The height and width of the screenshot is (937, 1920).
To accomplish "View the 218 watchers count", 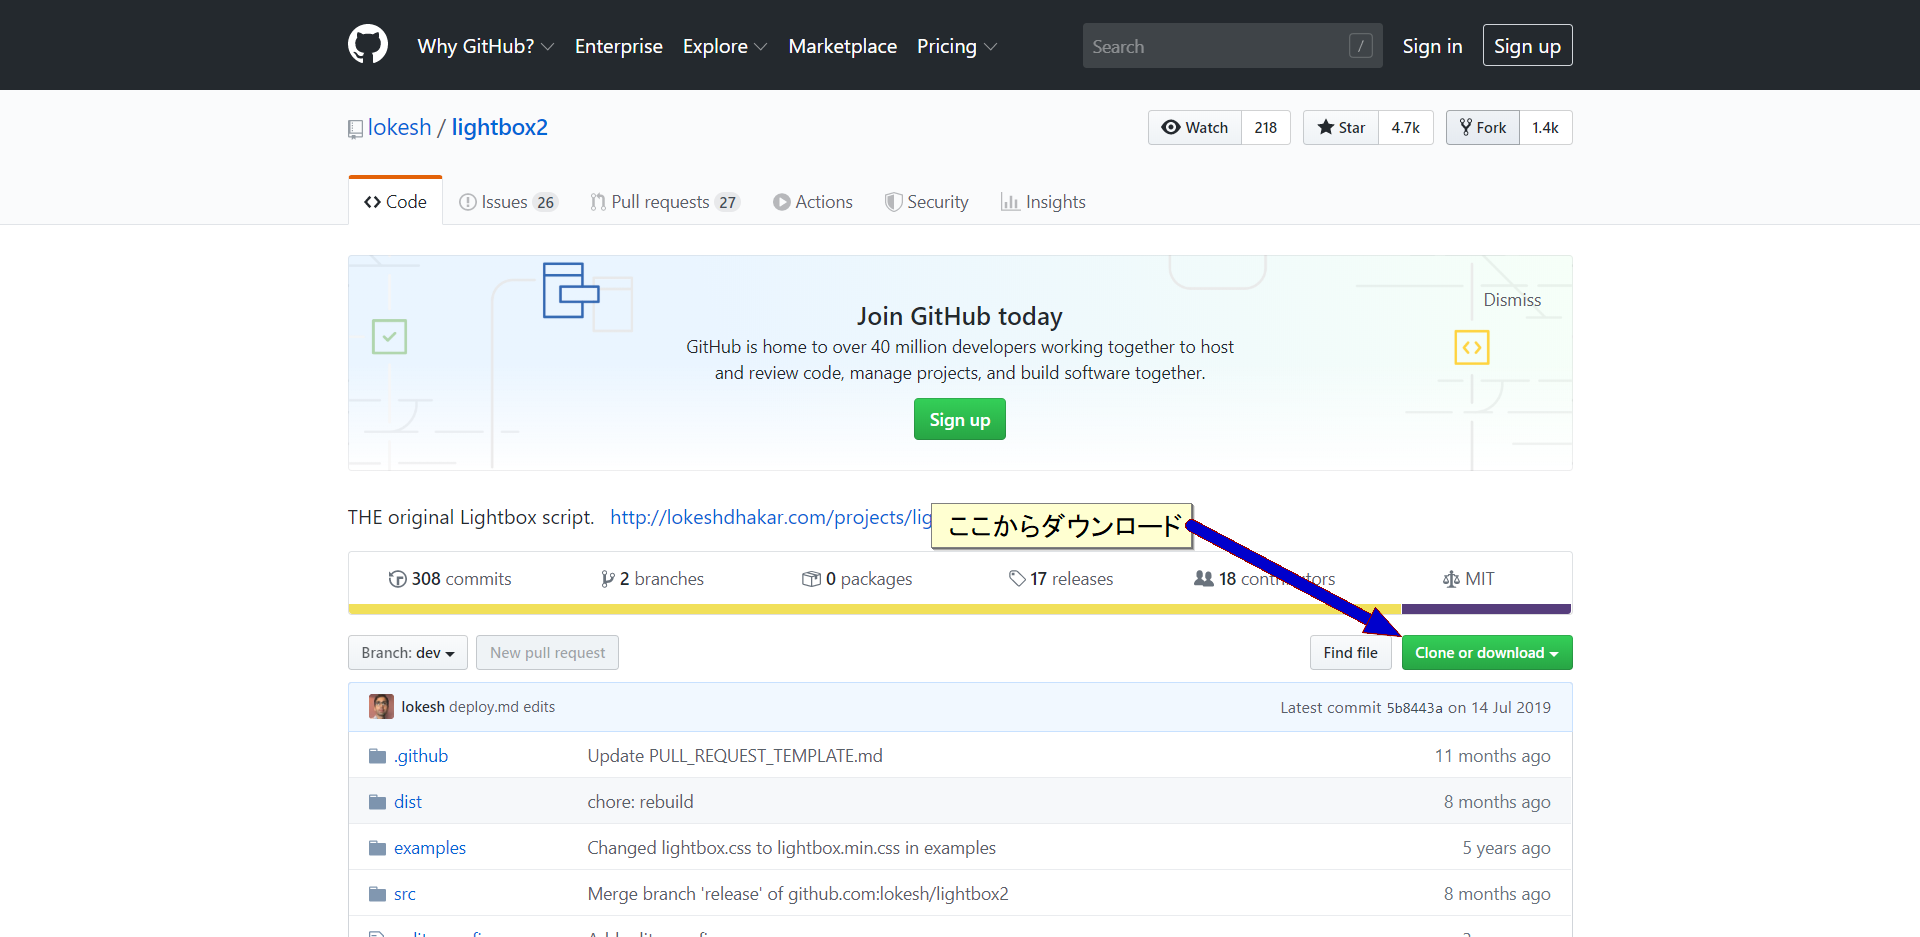I will click(x=1266, y=128).
